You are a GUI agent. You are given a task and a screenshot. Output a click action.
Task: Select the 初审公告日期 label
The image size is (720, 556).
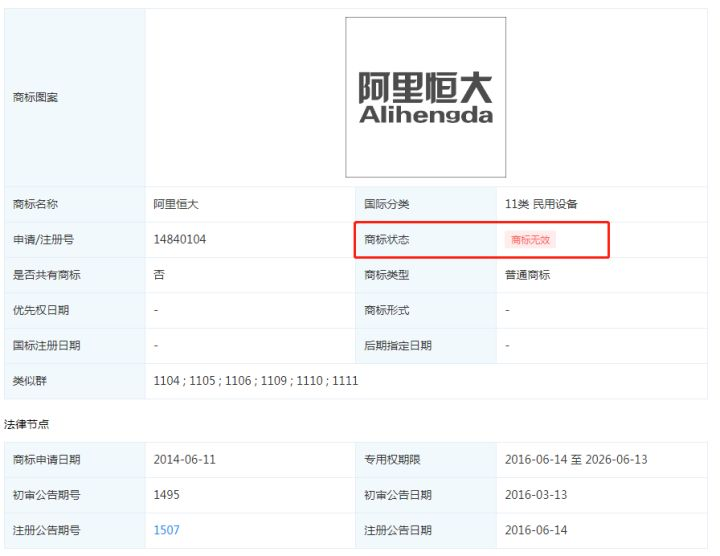click(x=398, y=495)
